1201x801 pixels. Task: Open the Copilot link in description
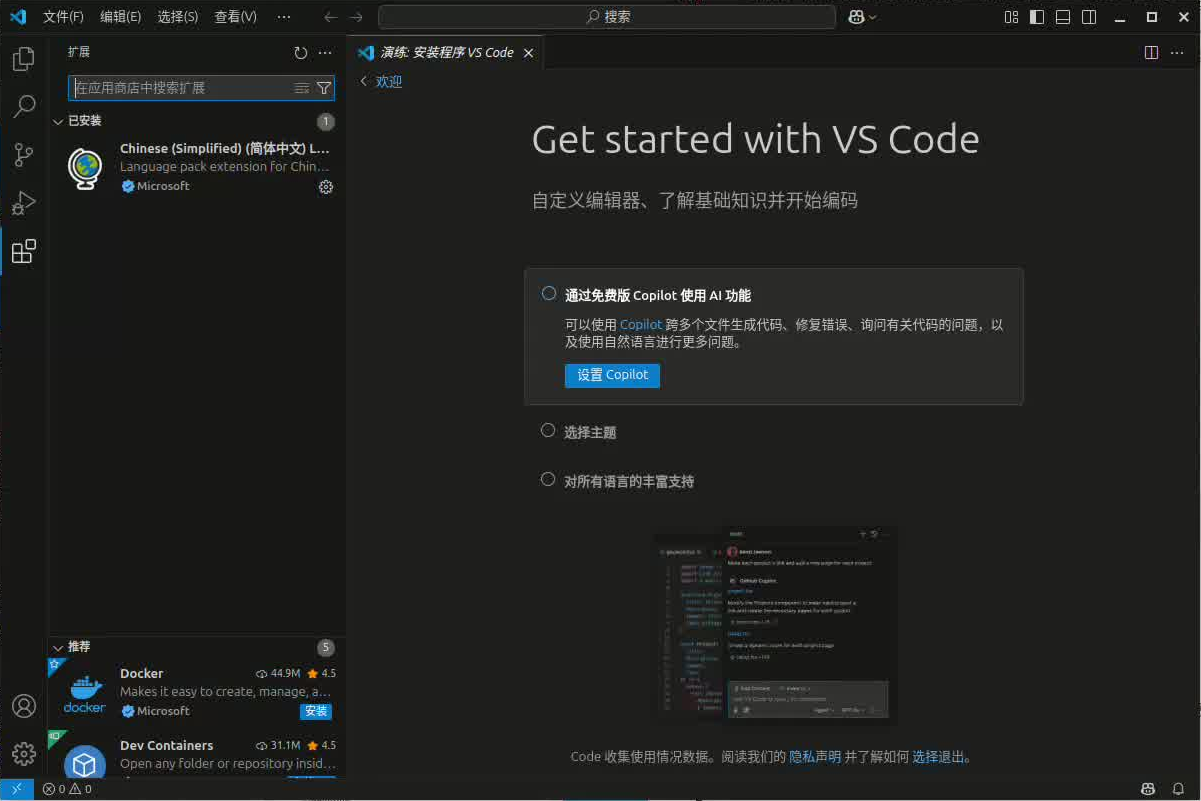point(641,325)
